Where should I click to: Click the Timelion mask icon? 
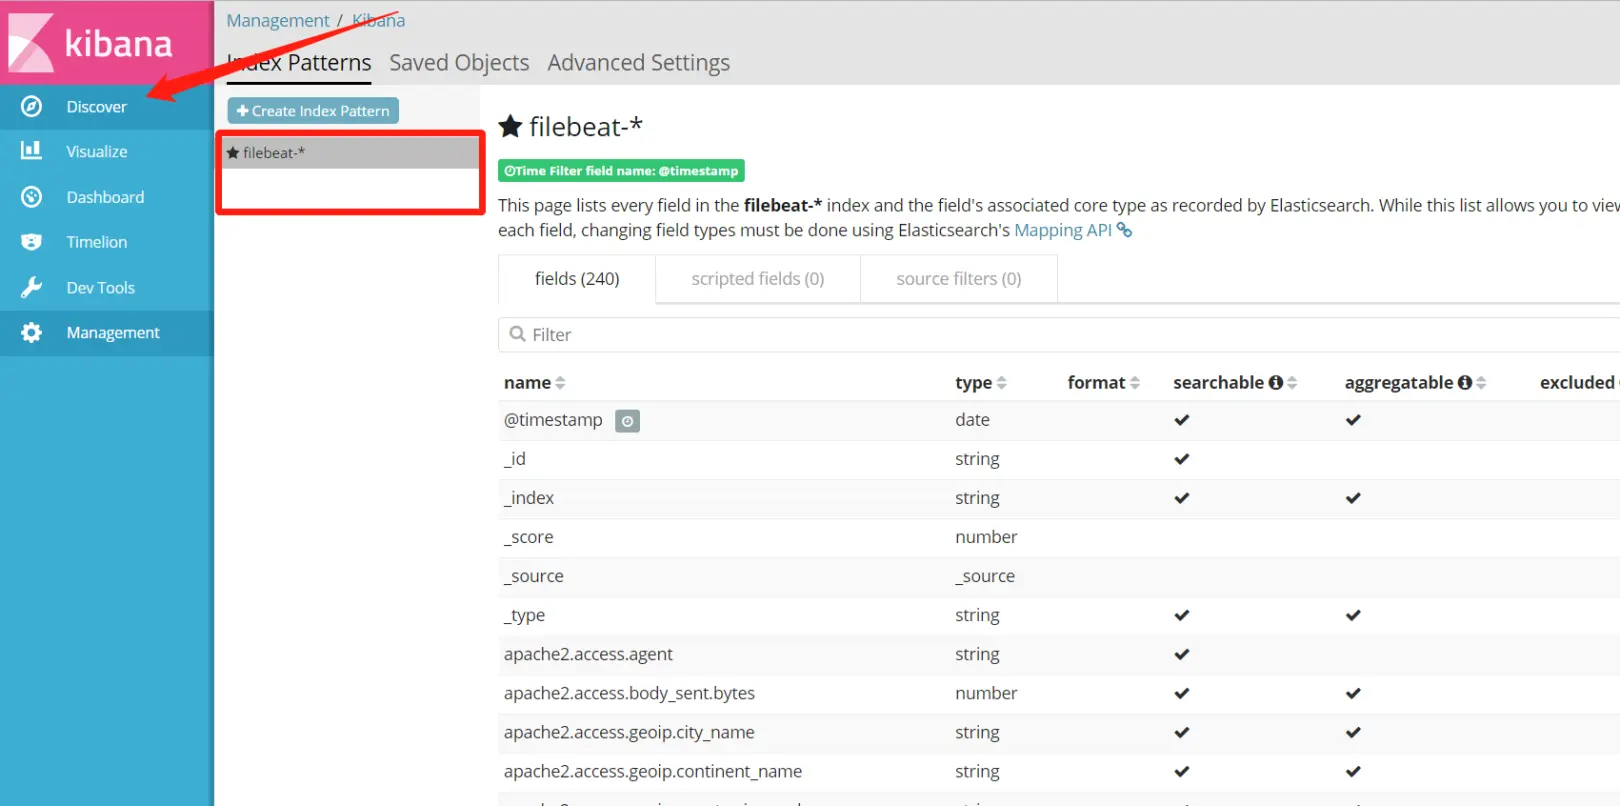coord(31,242)
